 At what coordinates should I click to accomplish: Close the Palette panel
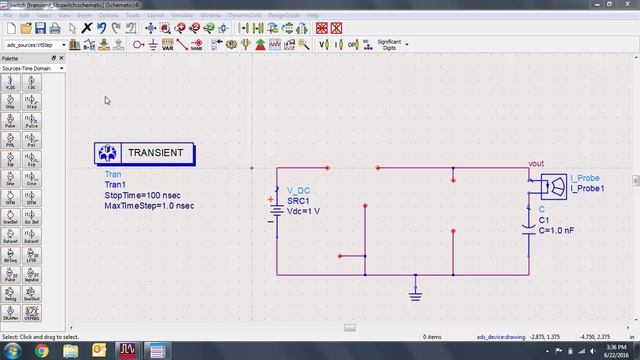click(61, 58)
